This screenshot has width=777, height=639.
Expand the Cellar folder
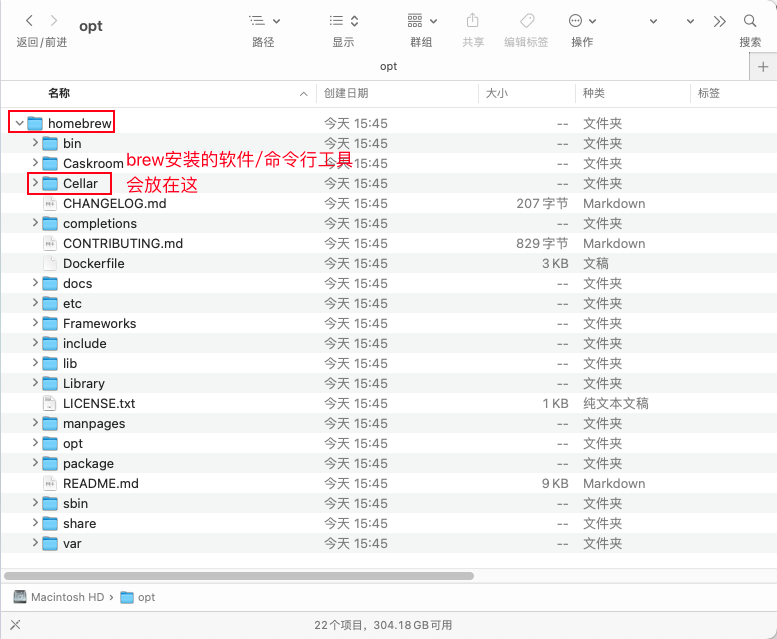(35, 183)
